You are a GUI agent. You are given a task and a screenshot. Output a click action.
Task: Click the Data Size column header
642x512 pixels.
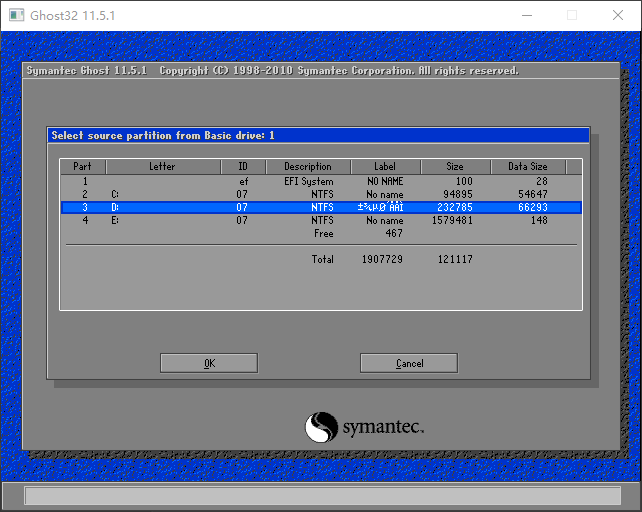[527, 166]
